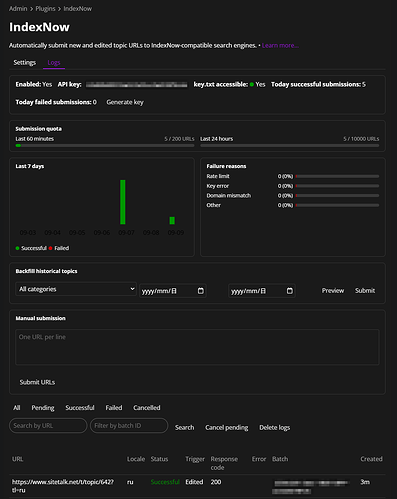Click the blurred API key value
397x499 pixels.
(x=137, y=85)
